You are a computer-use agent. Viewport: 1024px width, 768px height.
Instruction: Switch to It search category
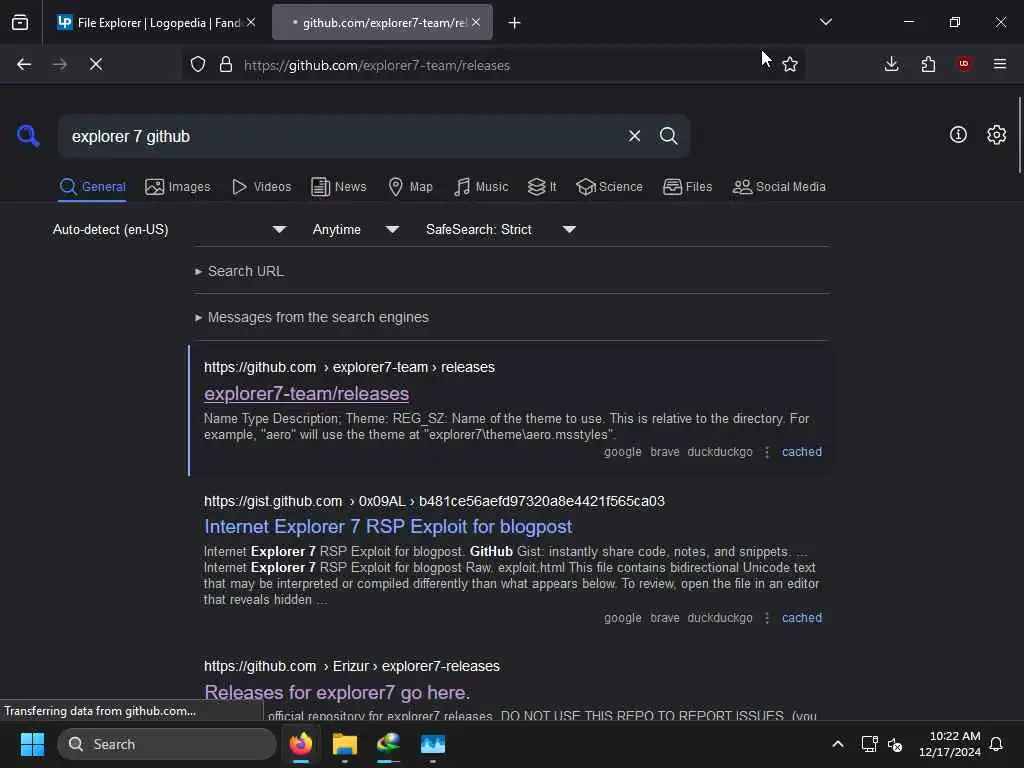(x=542, y=187)
